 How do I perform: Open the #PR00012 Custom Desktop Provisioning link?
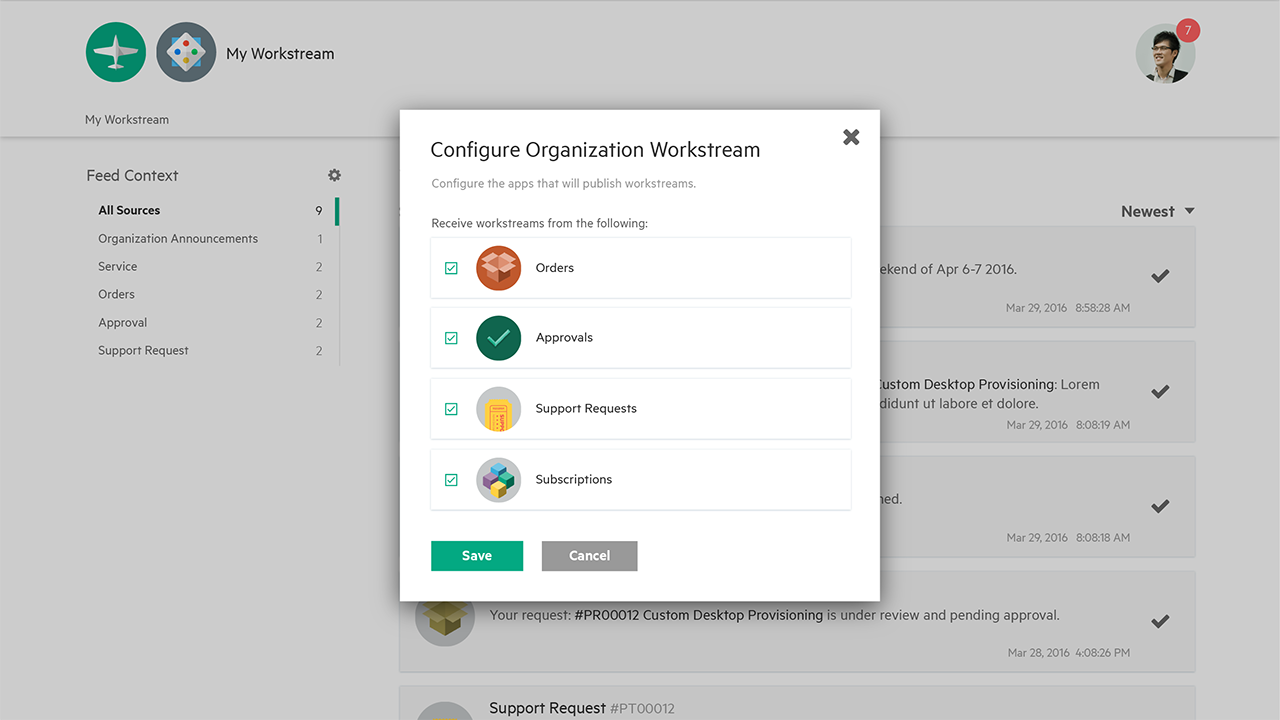698,615
